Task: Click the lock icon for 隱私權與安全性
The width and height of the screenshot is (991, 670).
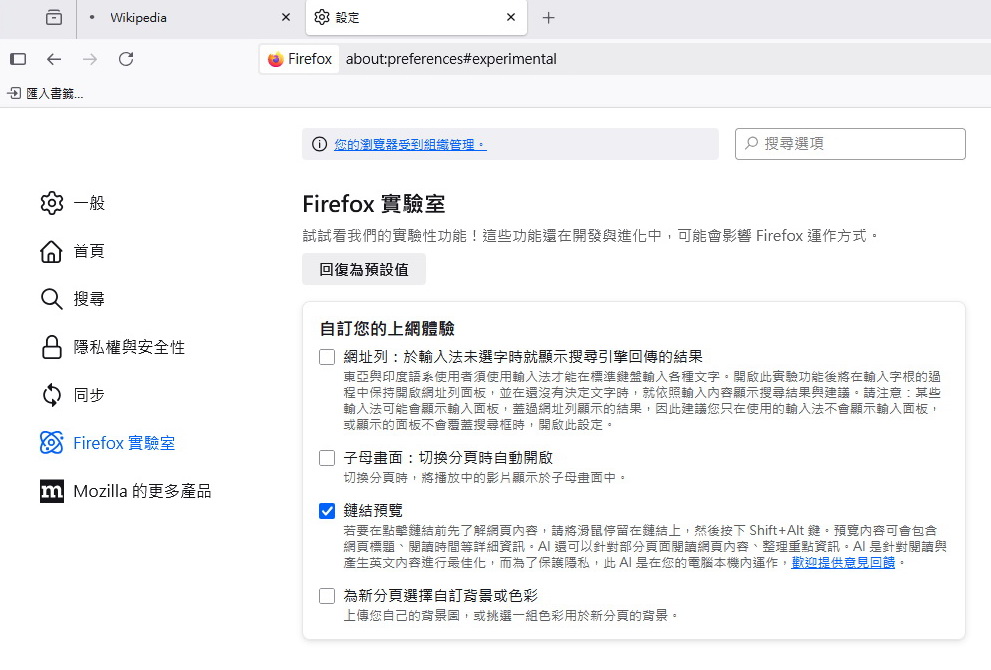Action: (52, 347)
